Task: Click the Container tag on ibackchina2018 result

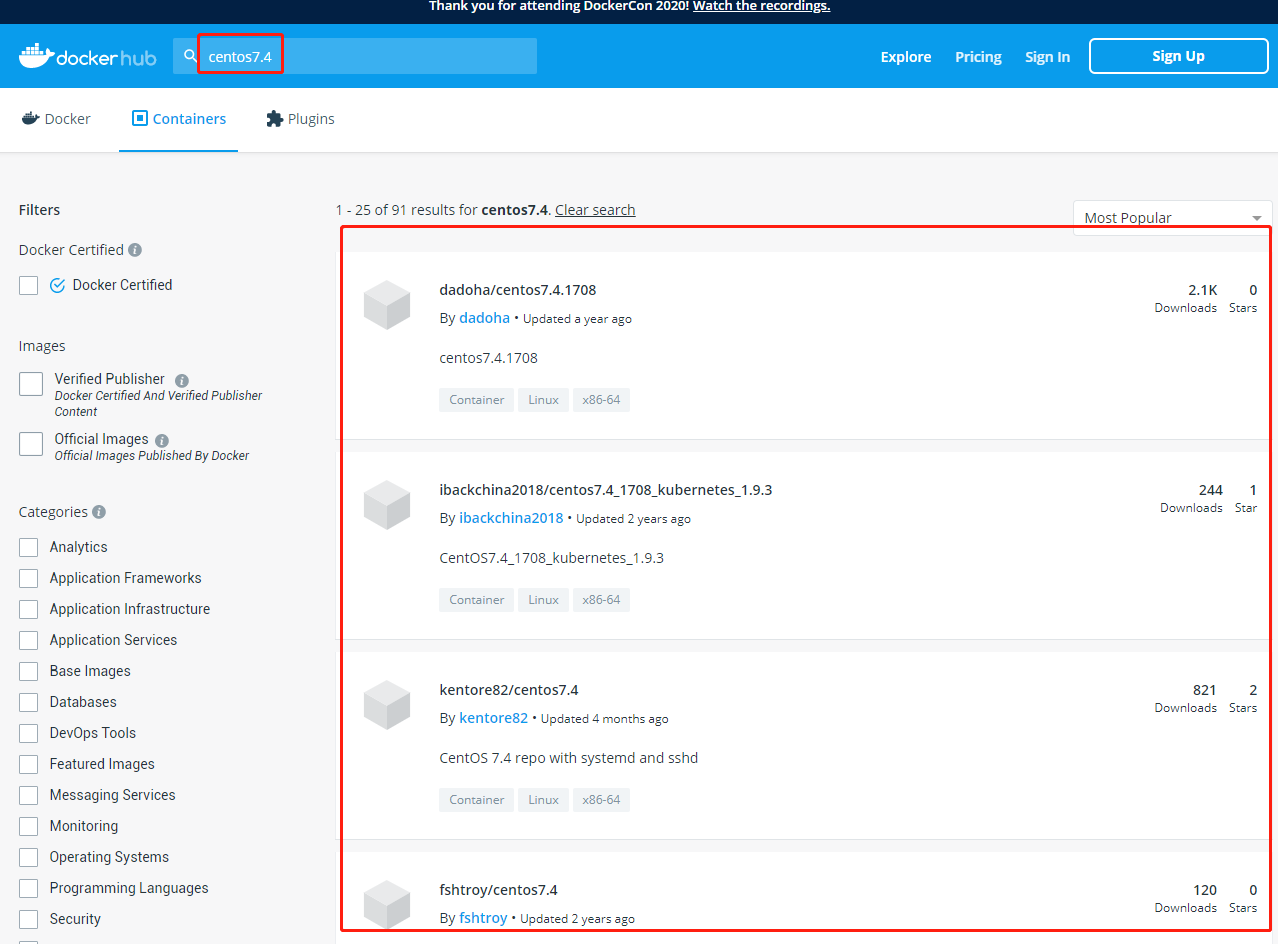Action: 476,600
